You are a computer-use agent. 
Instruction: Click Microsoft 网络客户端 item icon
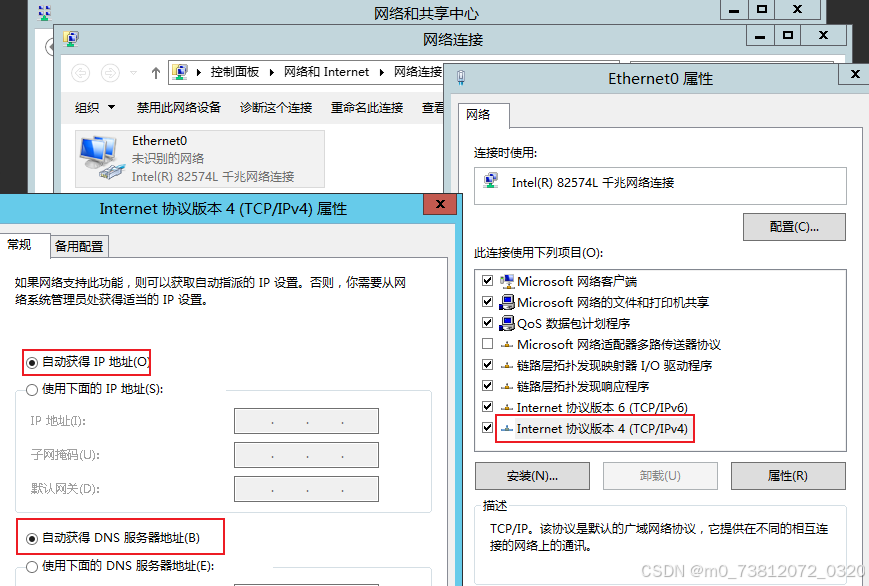coord(507,281)
